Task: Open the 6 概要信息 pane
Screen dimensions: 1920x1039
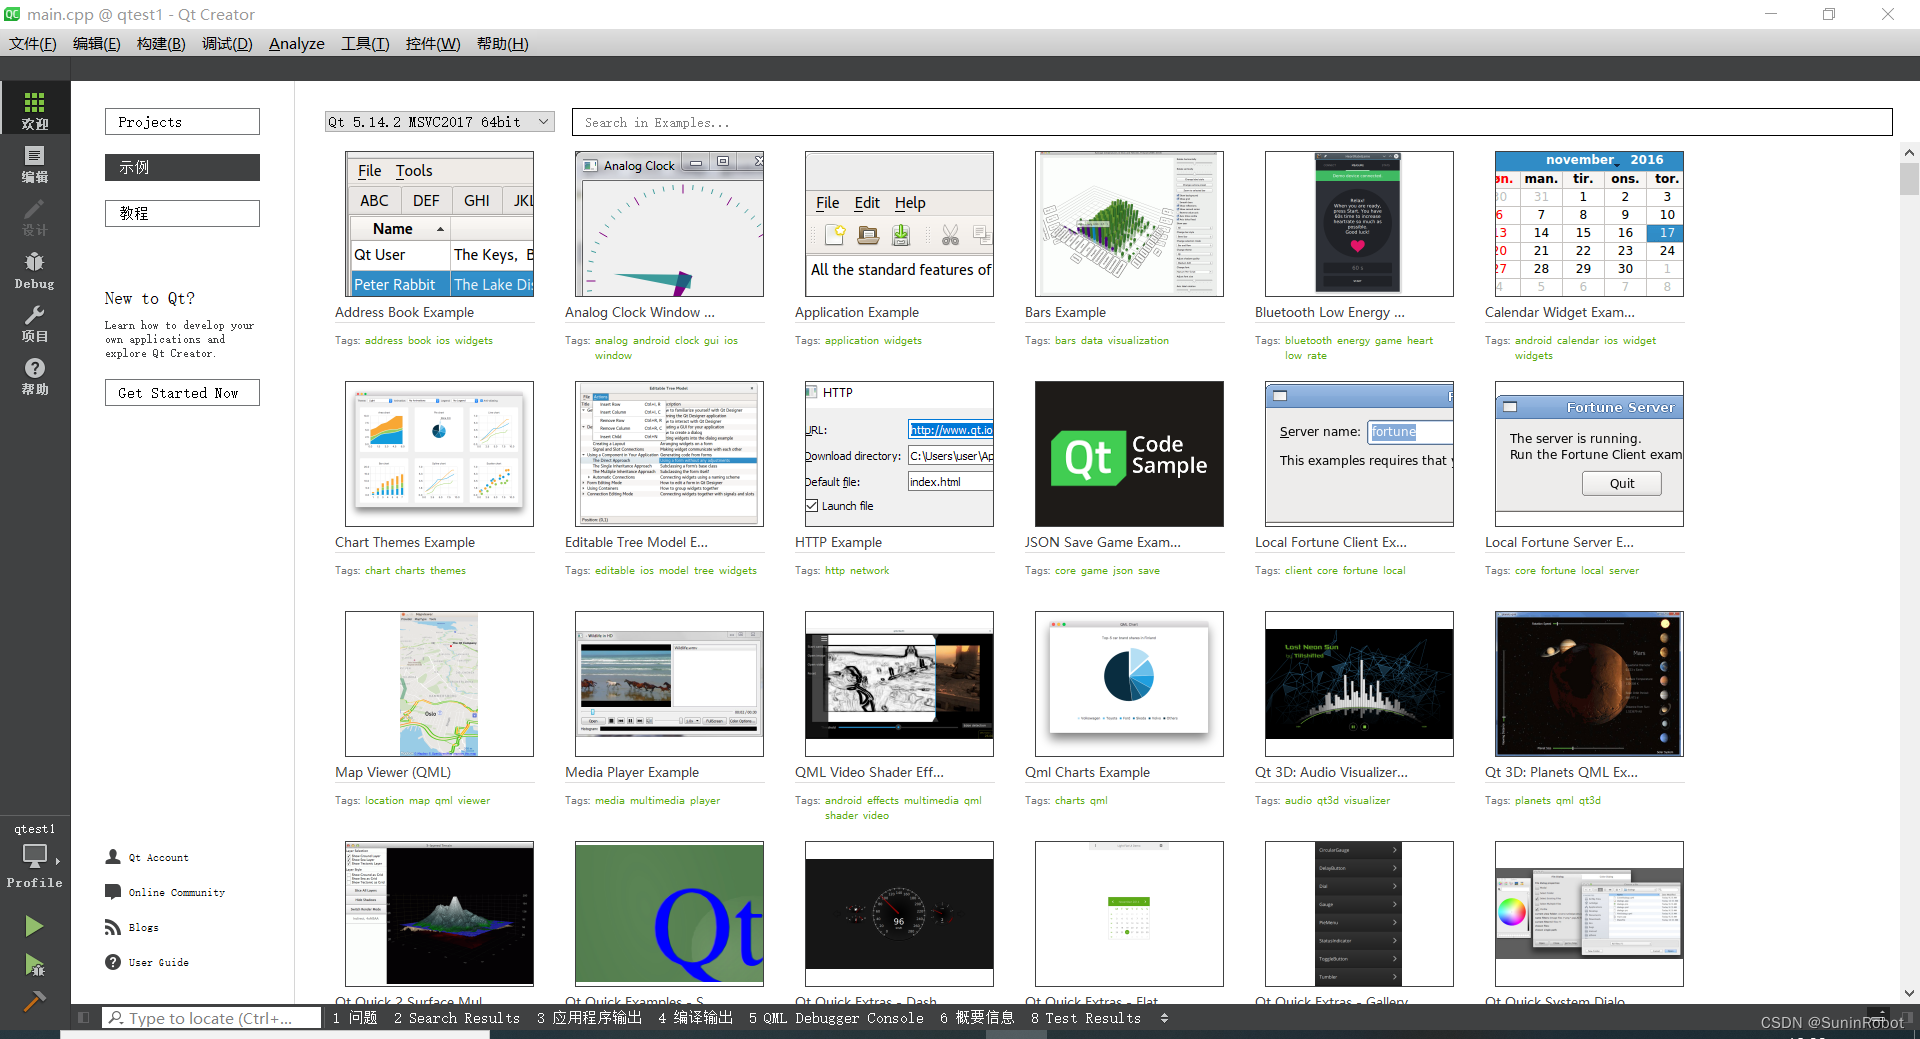Action: [x=977, y=1018]
